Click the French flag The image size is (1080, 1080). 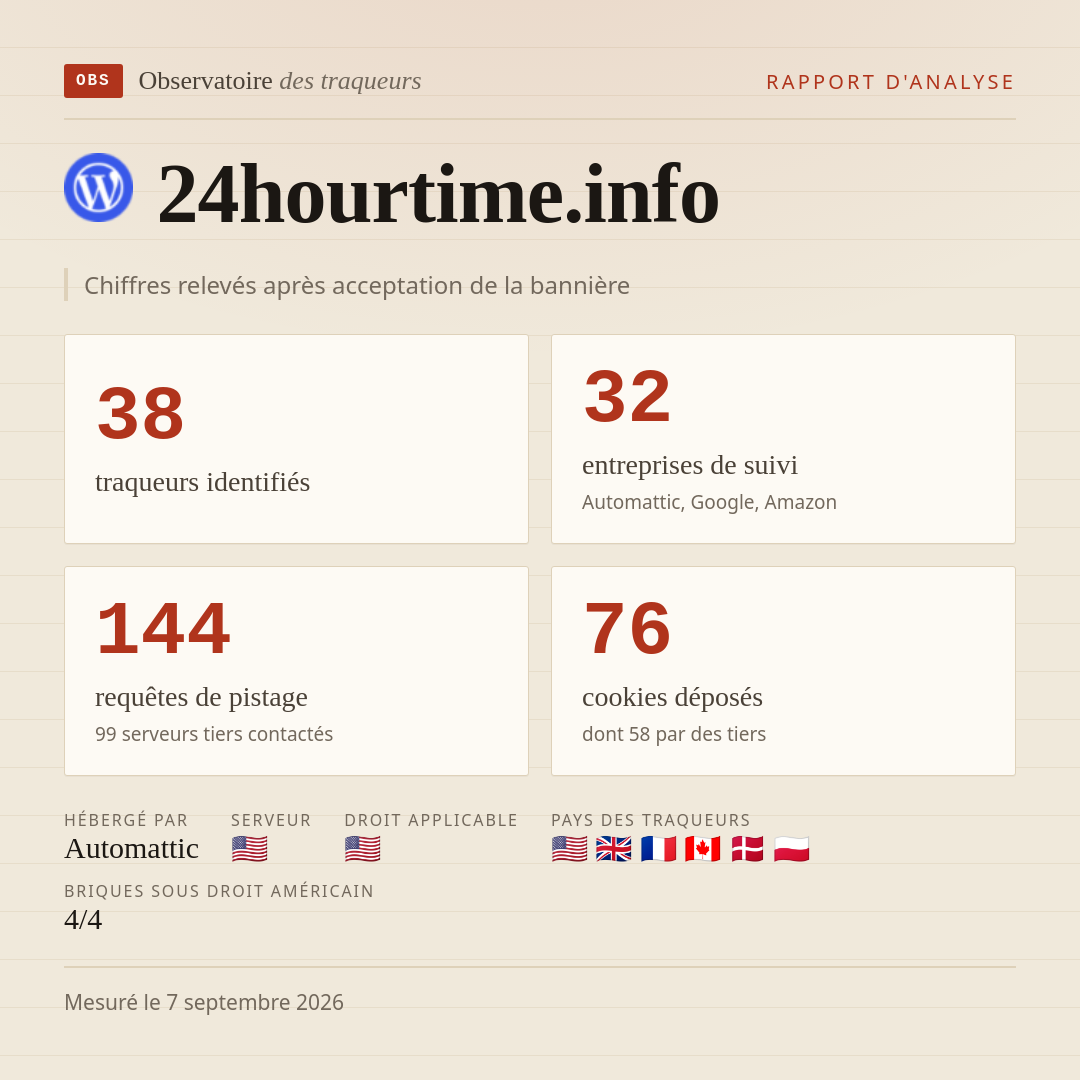coord(658,849)
